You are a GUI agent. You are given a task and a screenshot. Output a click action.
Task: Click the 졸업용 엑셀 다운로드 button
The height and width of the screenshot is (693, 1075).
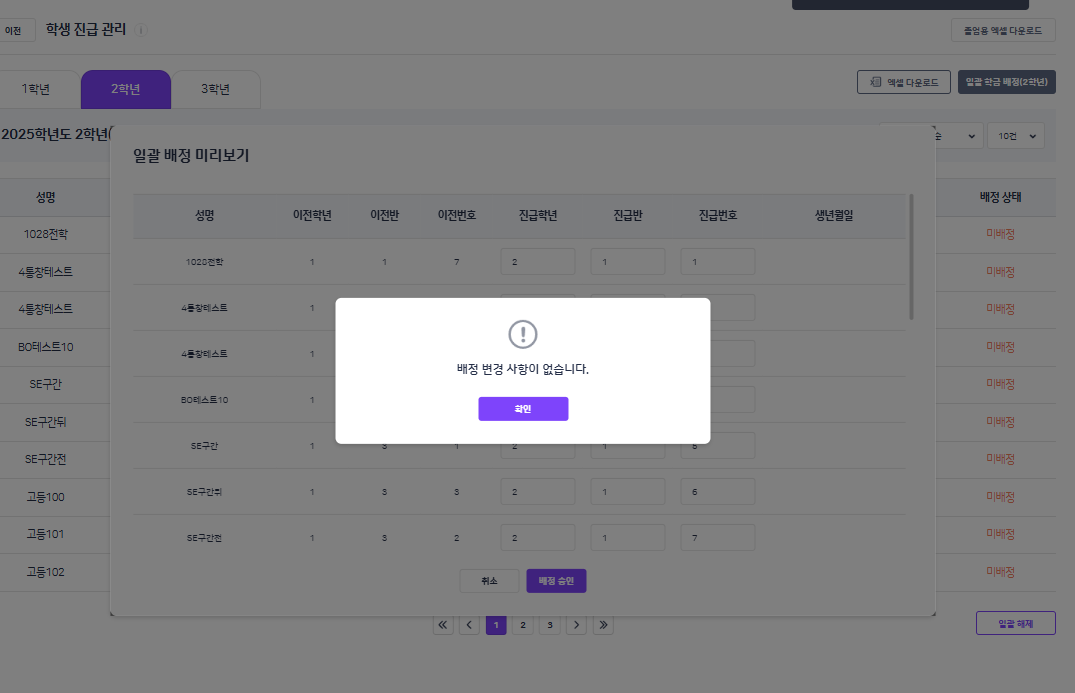[x=1003, y=31]
